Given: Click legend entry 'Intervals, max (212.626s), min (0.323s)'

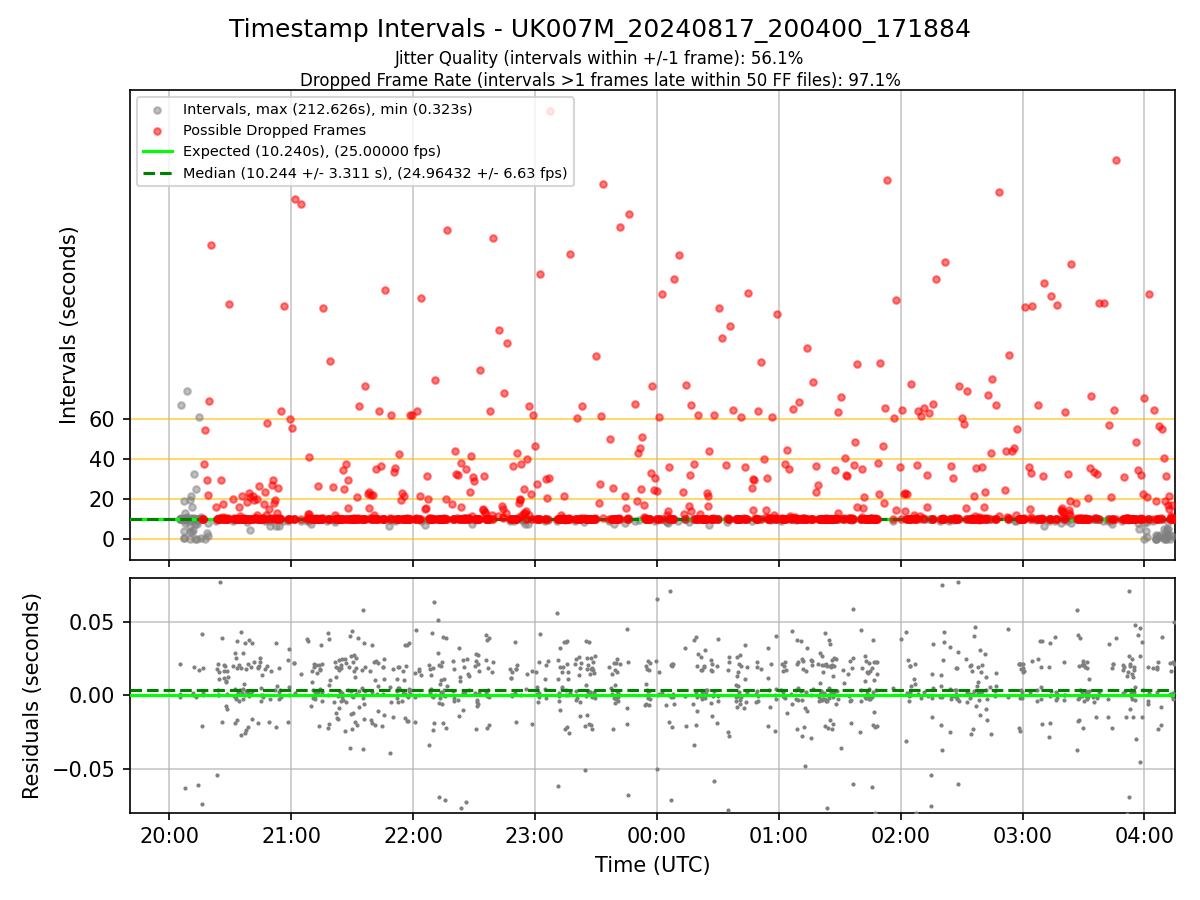Looking at the screenshot, I should (x=328, y=108).
